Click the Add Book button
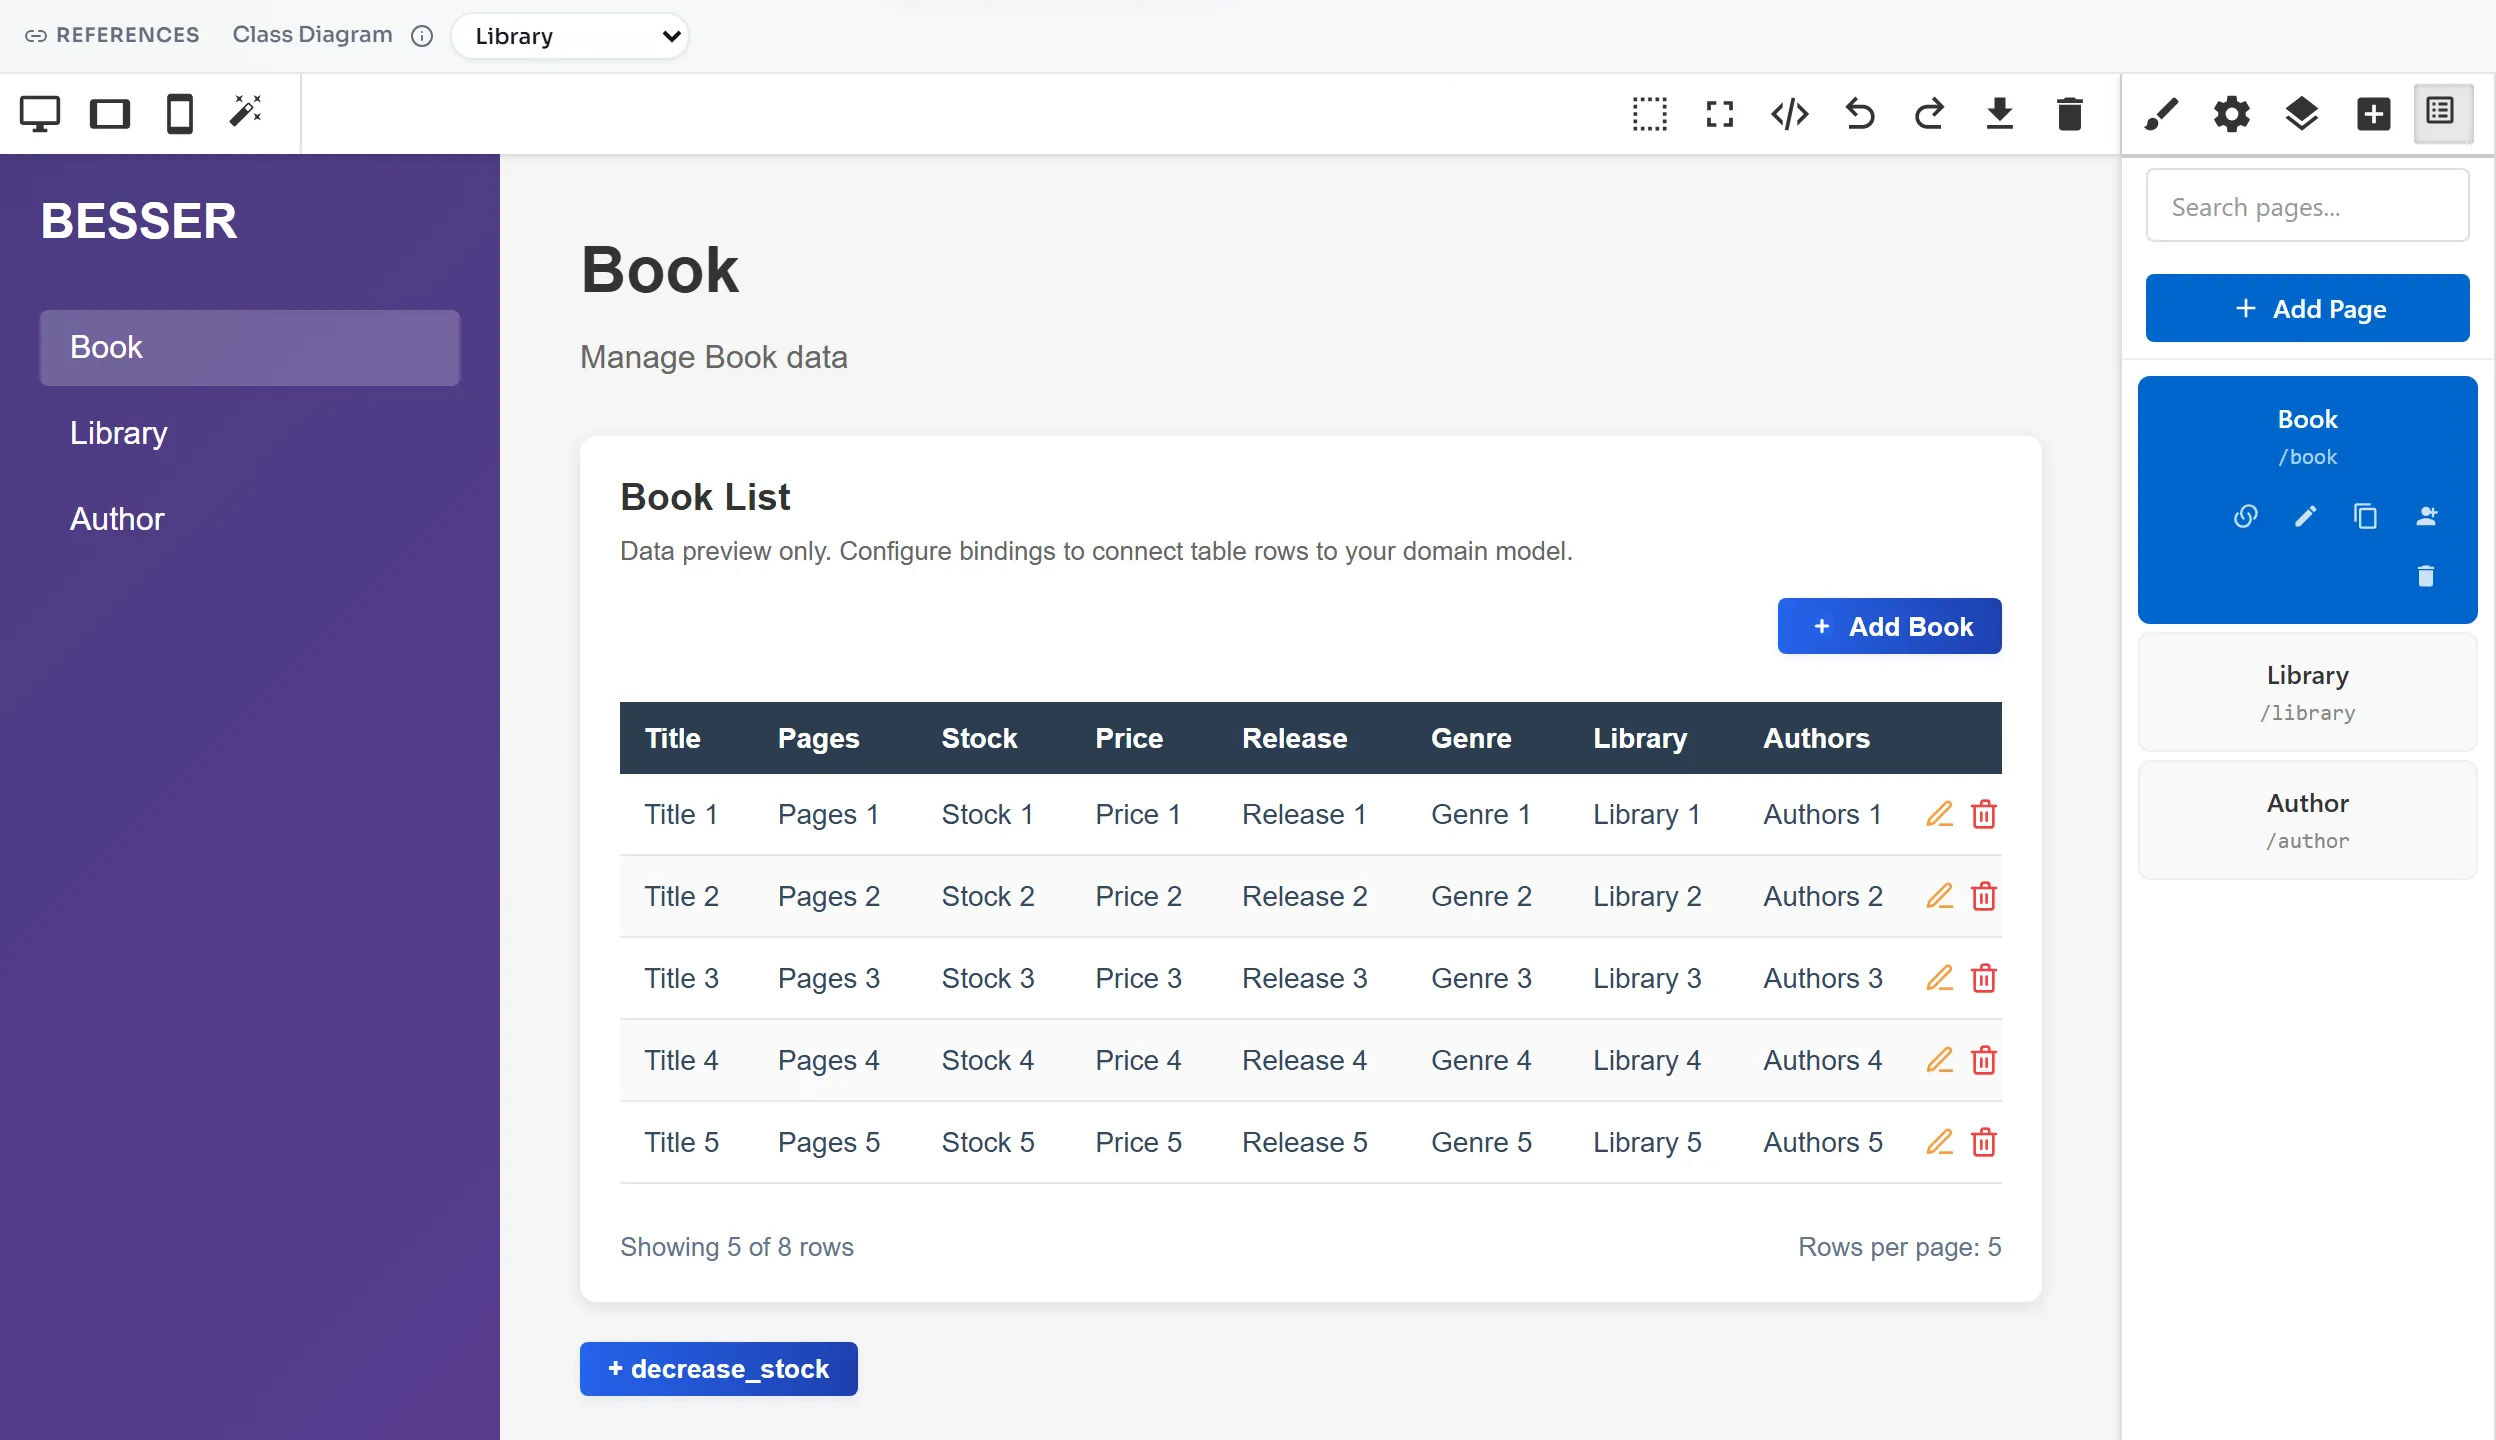The width and height of the screenshot is (2496, 1440). tap(1889, 626)
